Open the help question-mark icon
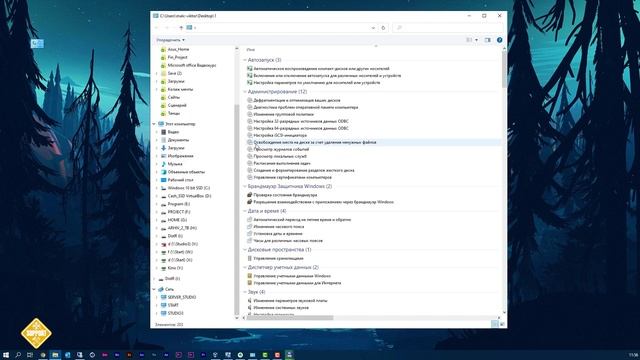Image resolution: width=640 pixels, height=360 pixels. pos(500,40)
